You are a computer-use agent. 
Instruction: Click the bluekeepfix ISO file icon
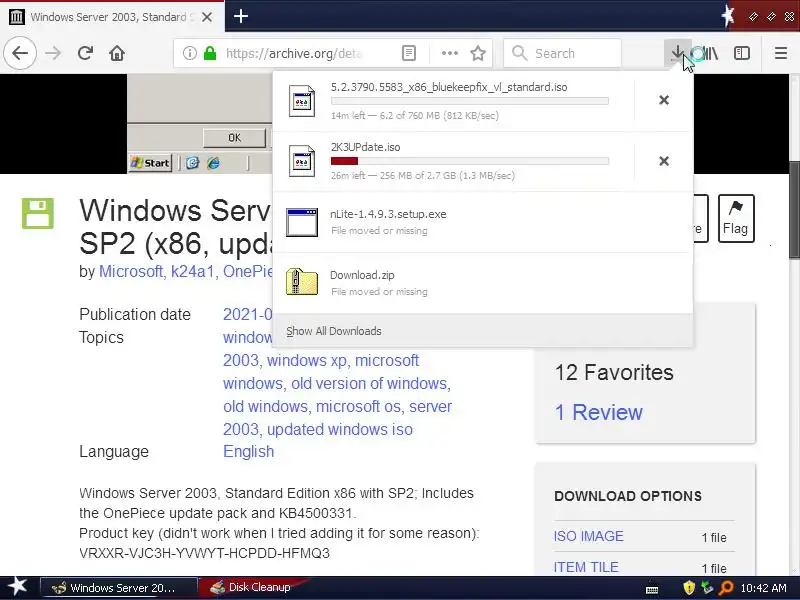(302, 101)
